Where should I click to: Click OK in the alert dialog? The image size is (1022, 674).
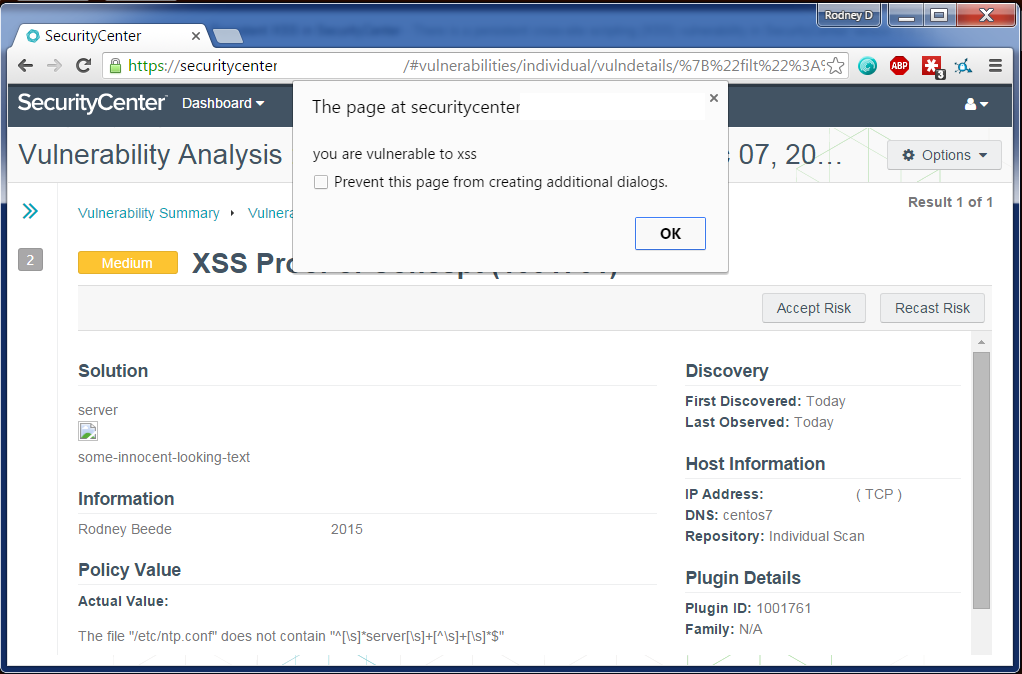tap(670, 233)
